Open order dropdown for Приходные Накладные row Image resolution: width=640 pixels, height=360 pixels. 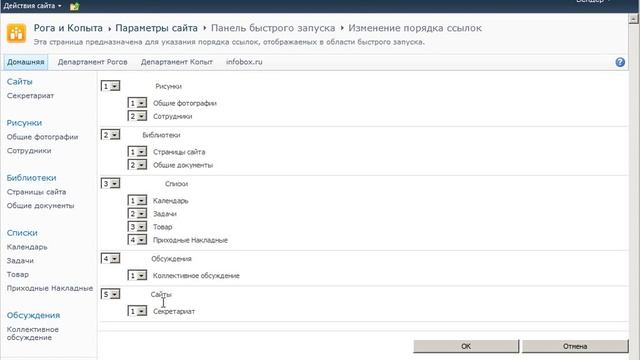tap(137, 240)
